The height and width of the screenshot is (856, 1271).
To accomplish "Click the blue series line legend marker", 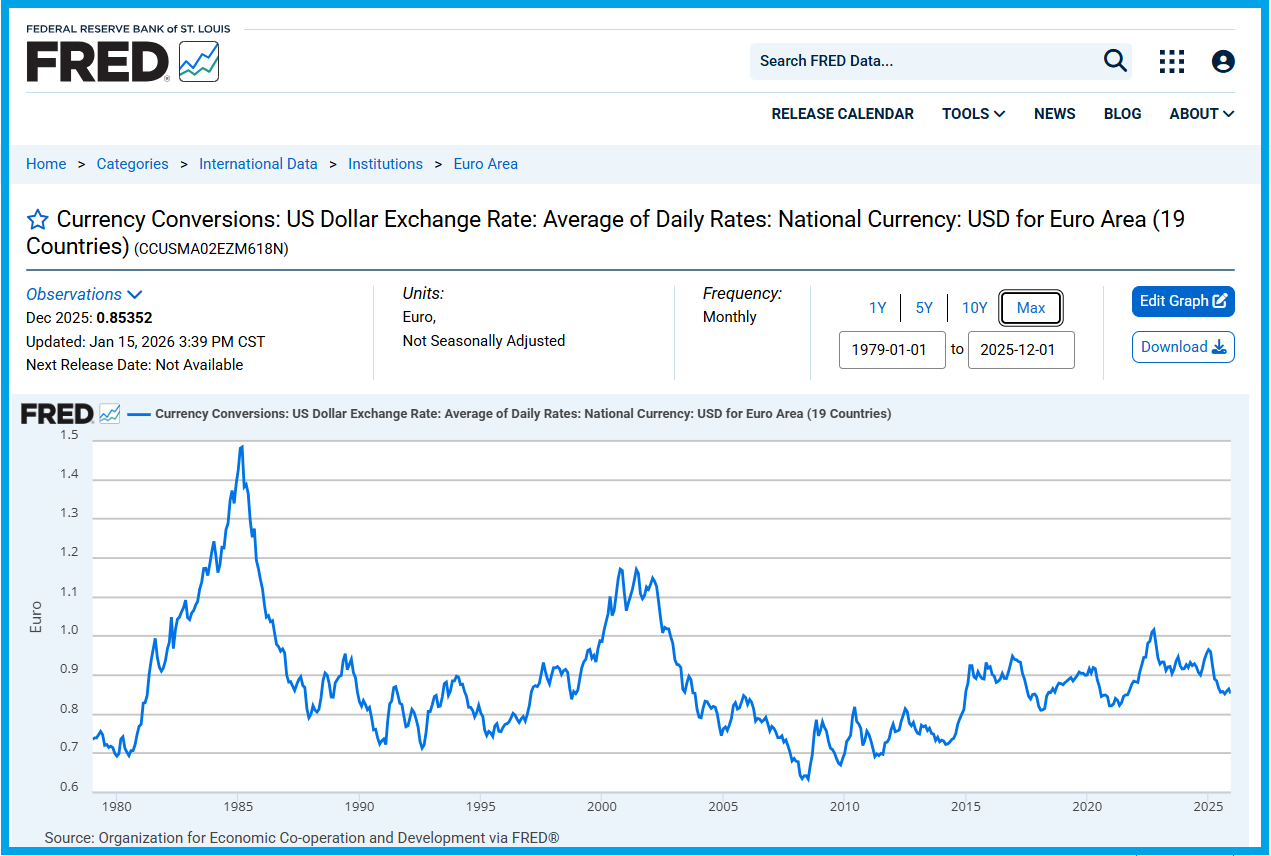I will [x=139, y=414].
